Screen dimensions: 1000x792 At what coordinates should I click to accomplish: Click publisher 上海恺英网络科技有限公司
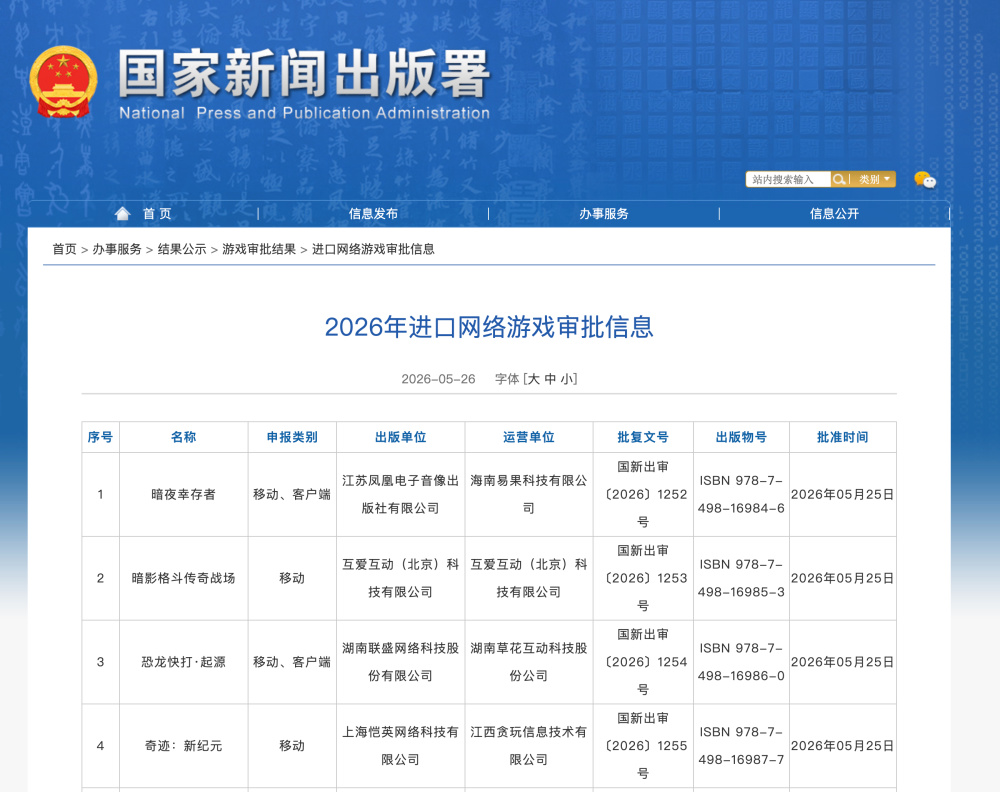401,745
